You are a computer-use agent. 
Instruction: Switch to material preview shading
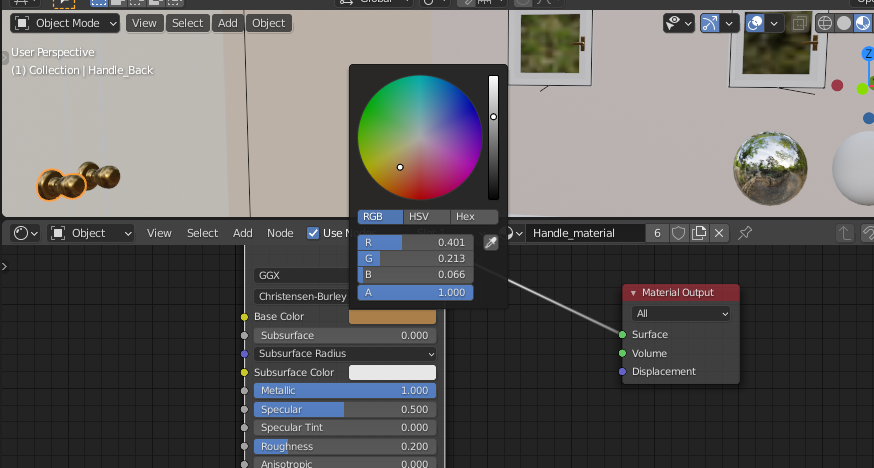click(863, 23)
